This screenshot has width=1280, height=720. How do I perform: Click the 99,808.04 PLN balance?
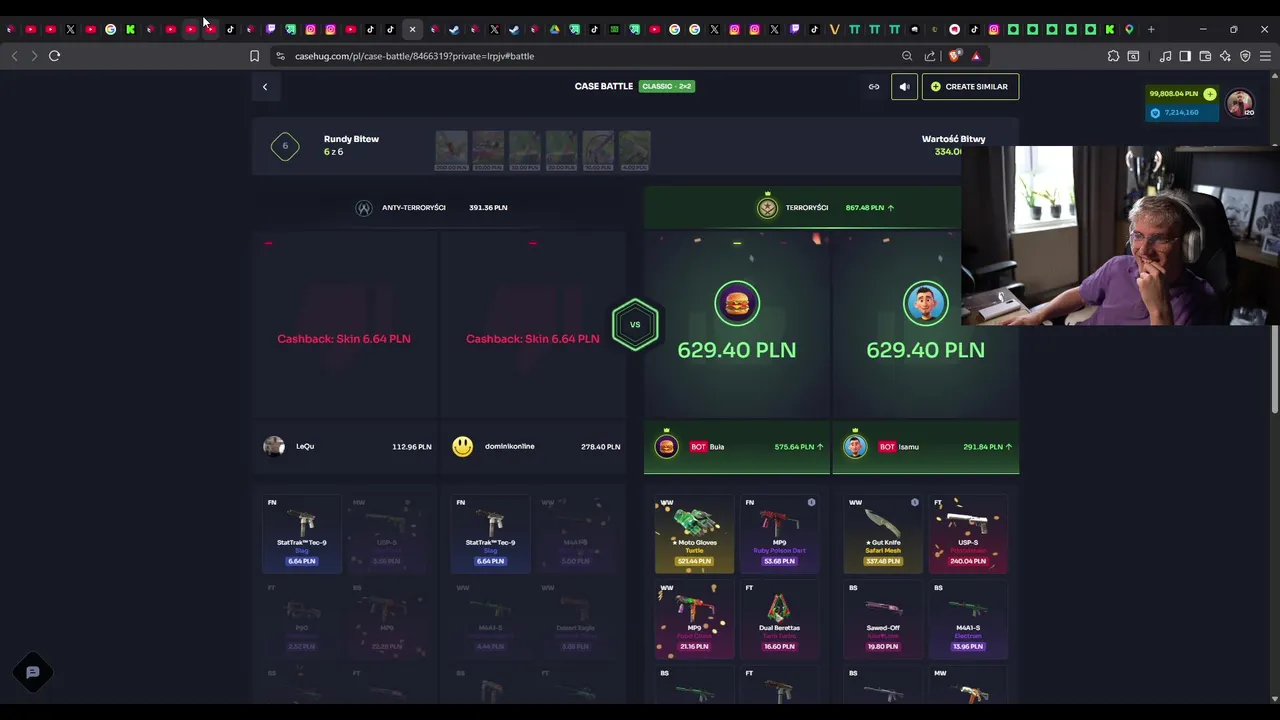click(1173, 94)
